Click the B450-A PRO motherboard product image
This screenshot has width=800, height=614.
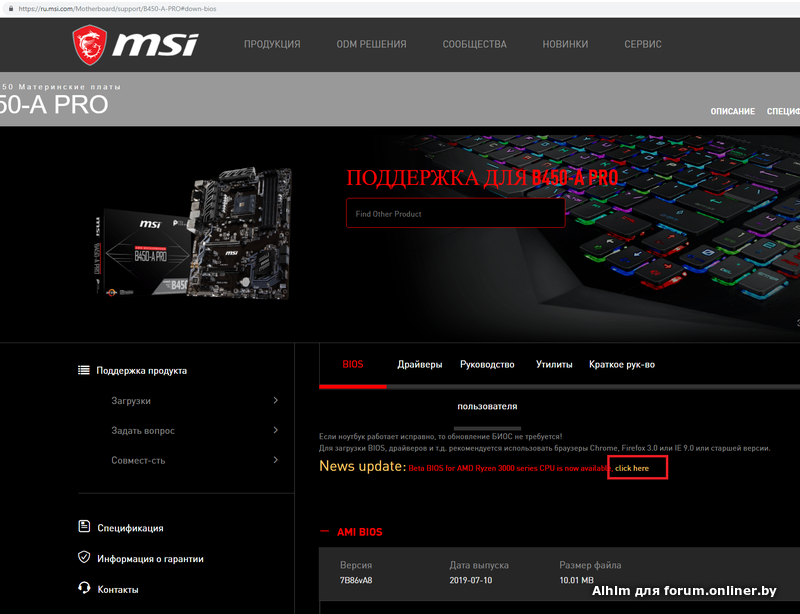(x=194, y=233)
